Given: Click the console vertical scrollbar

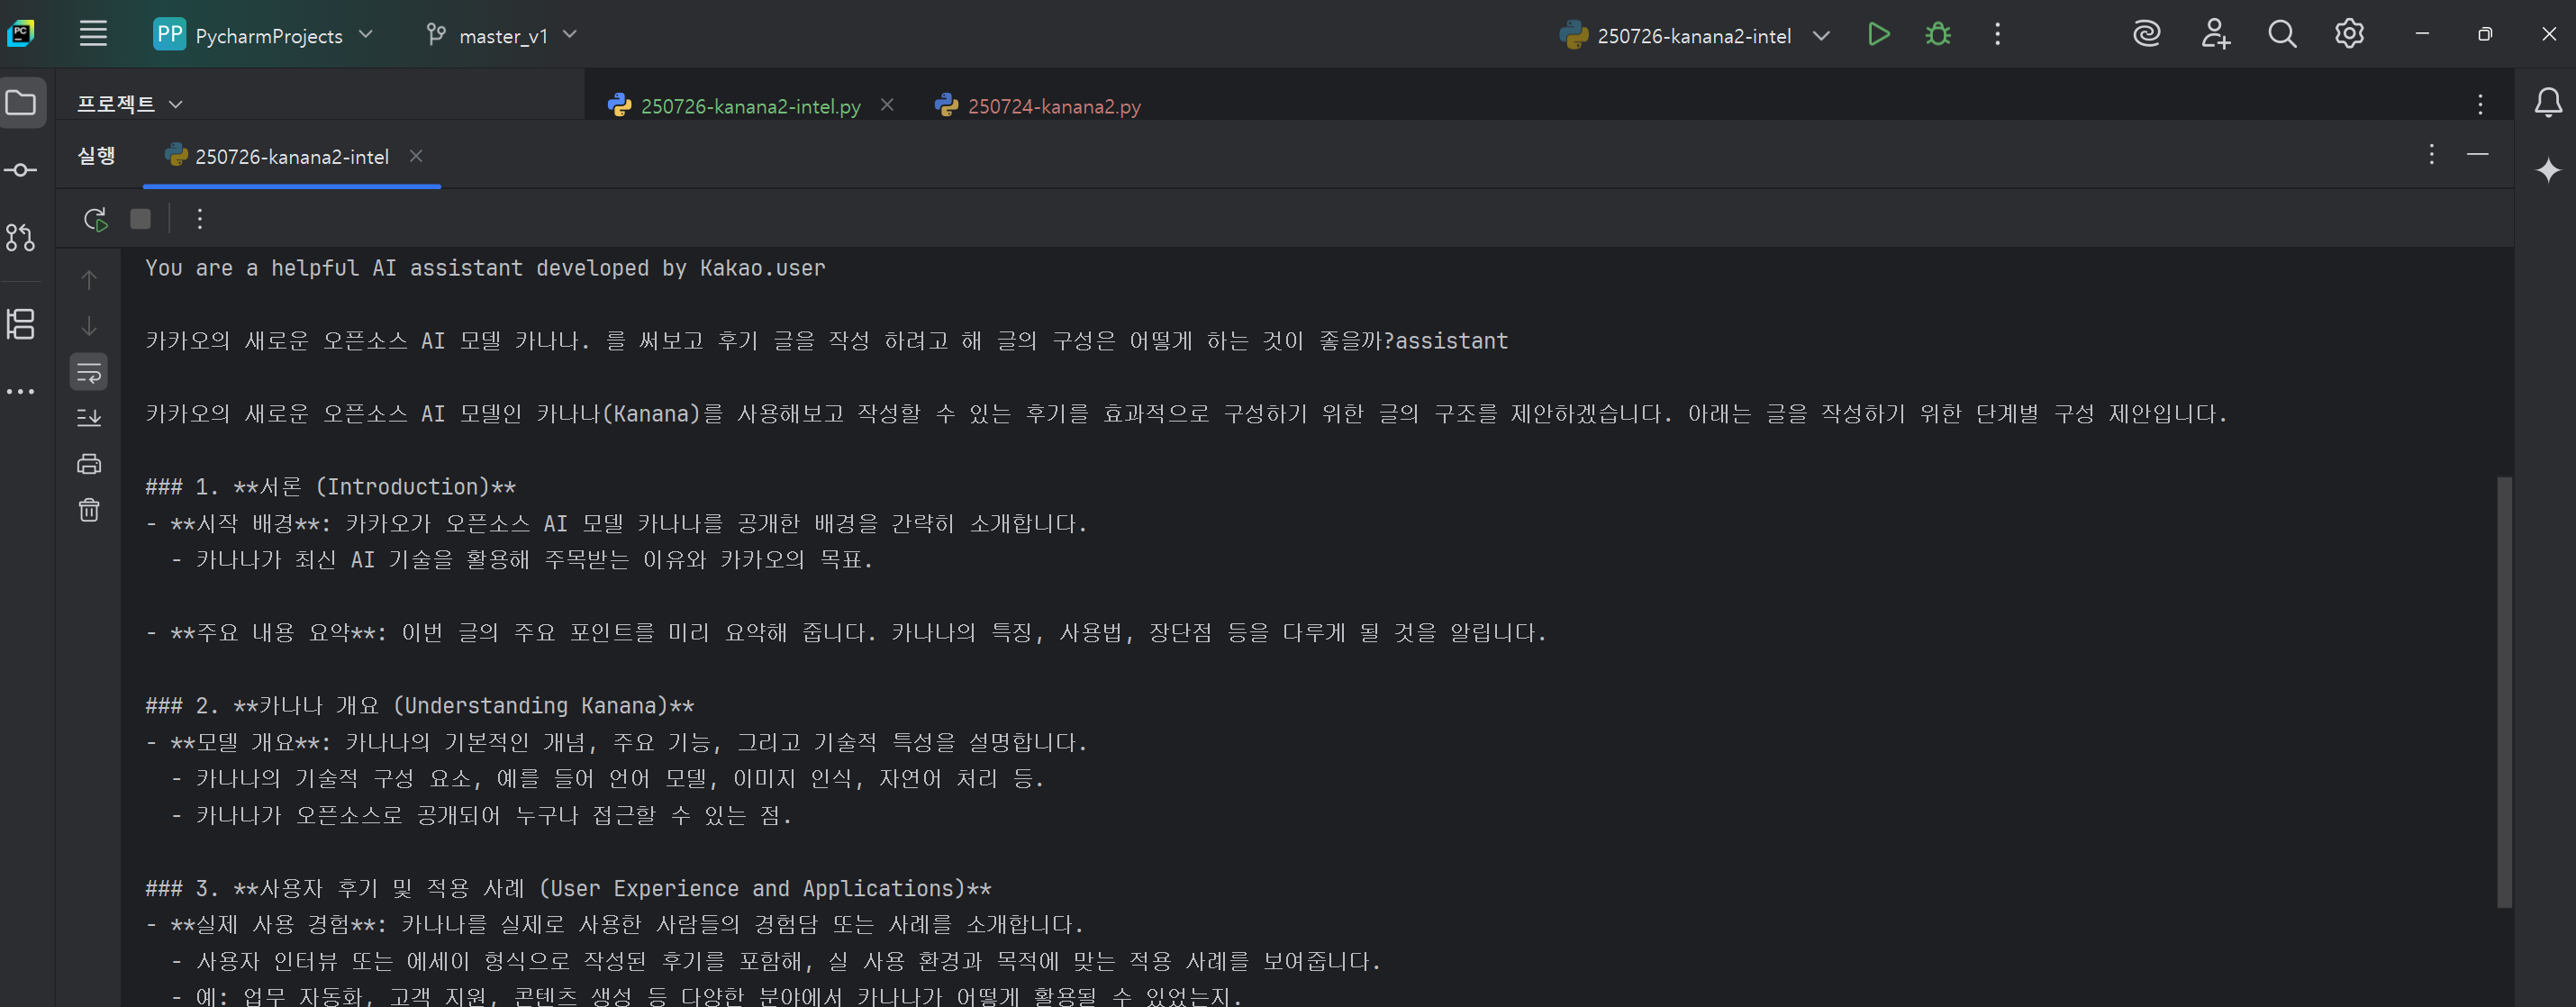Looking at the screenshot, I should click(2504, 690).
